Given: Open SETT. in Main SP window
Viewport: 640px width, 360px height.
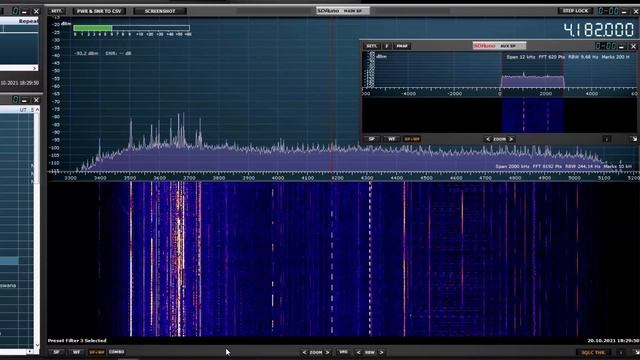Looking at the screenshot, I should coord(57,11).
